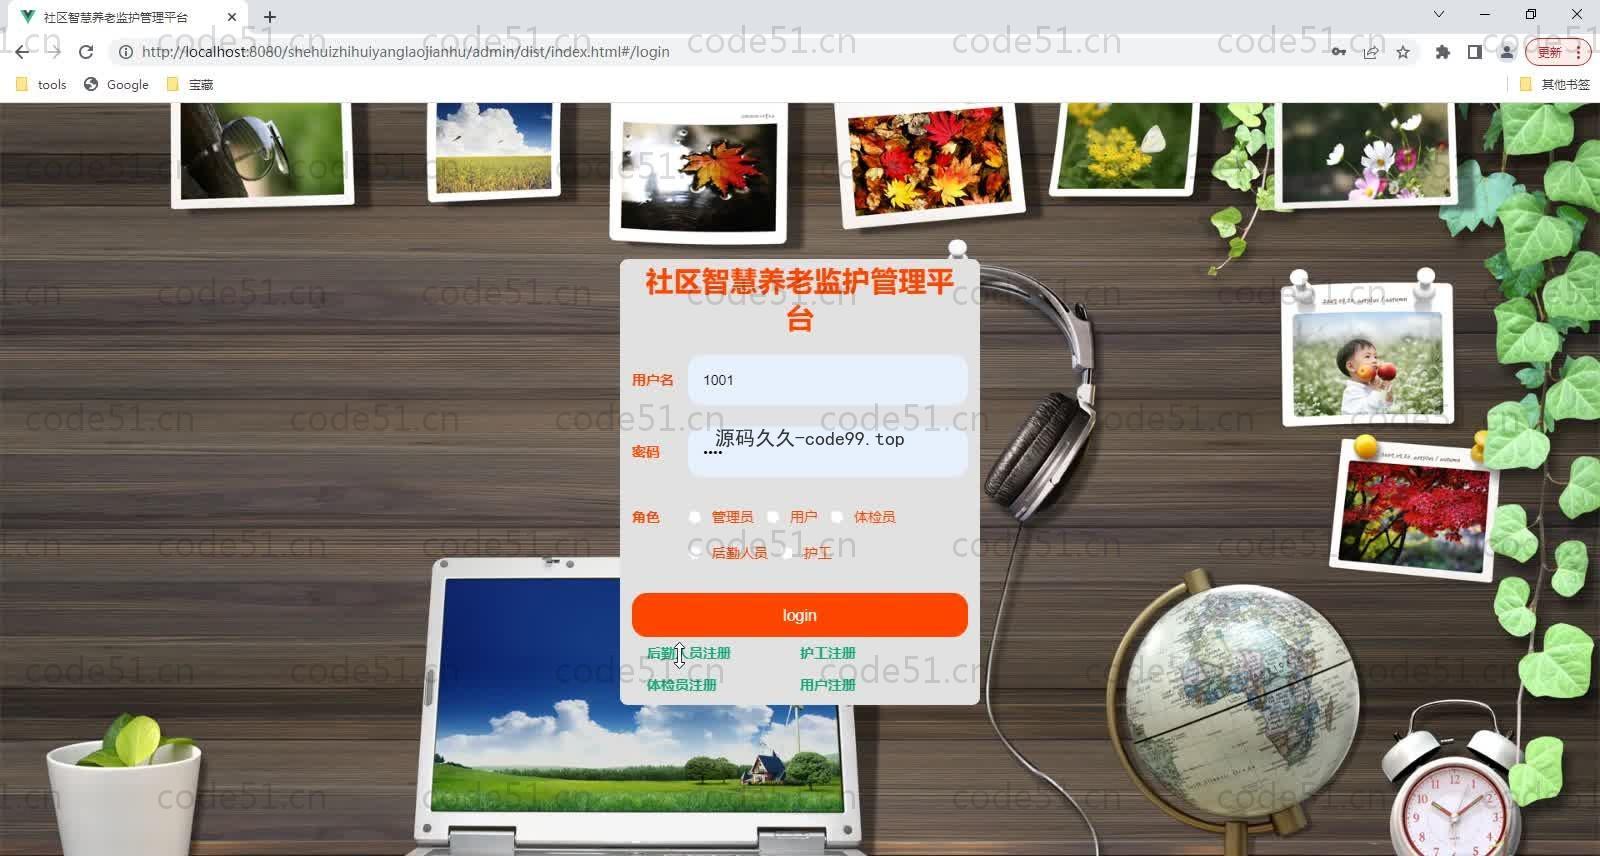Go forward using browser forward arrow
Viewport: 1600px width, 856px height.
pyautogui.click(x=54, y=52)
